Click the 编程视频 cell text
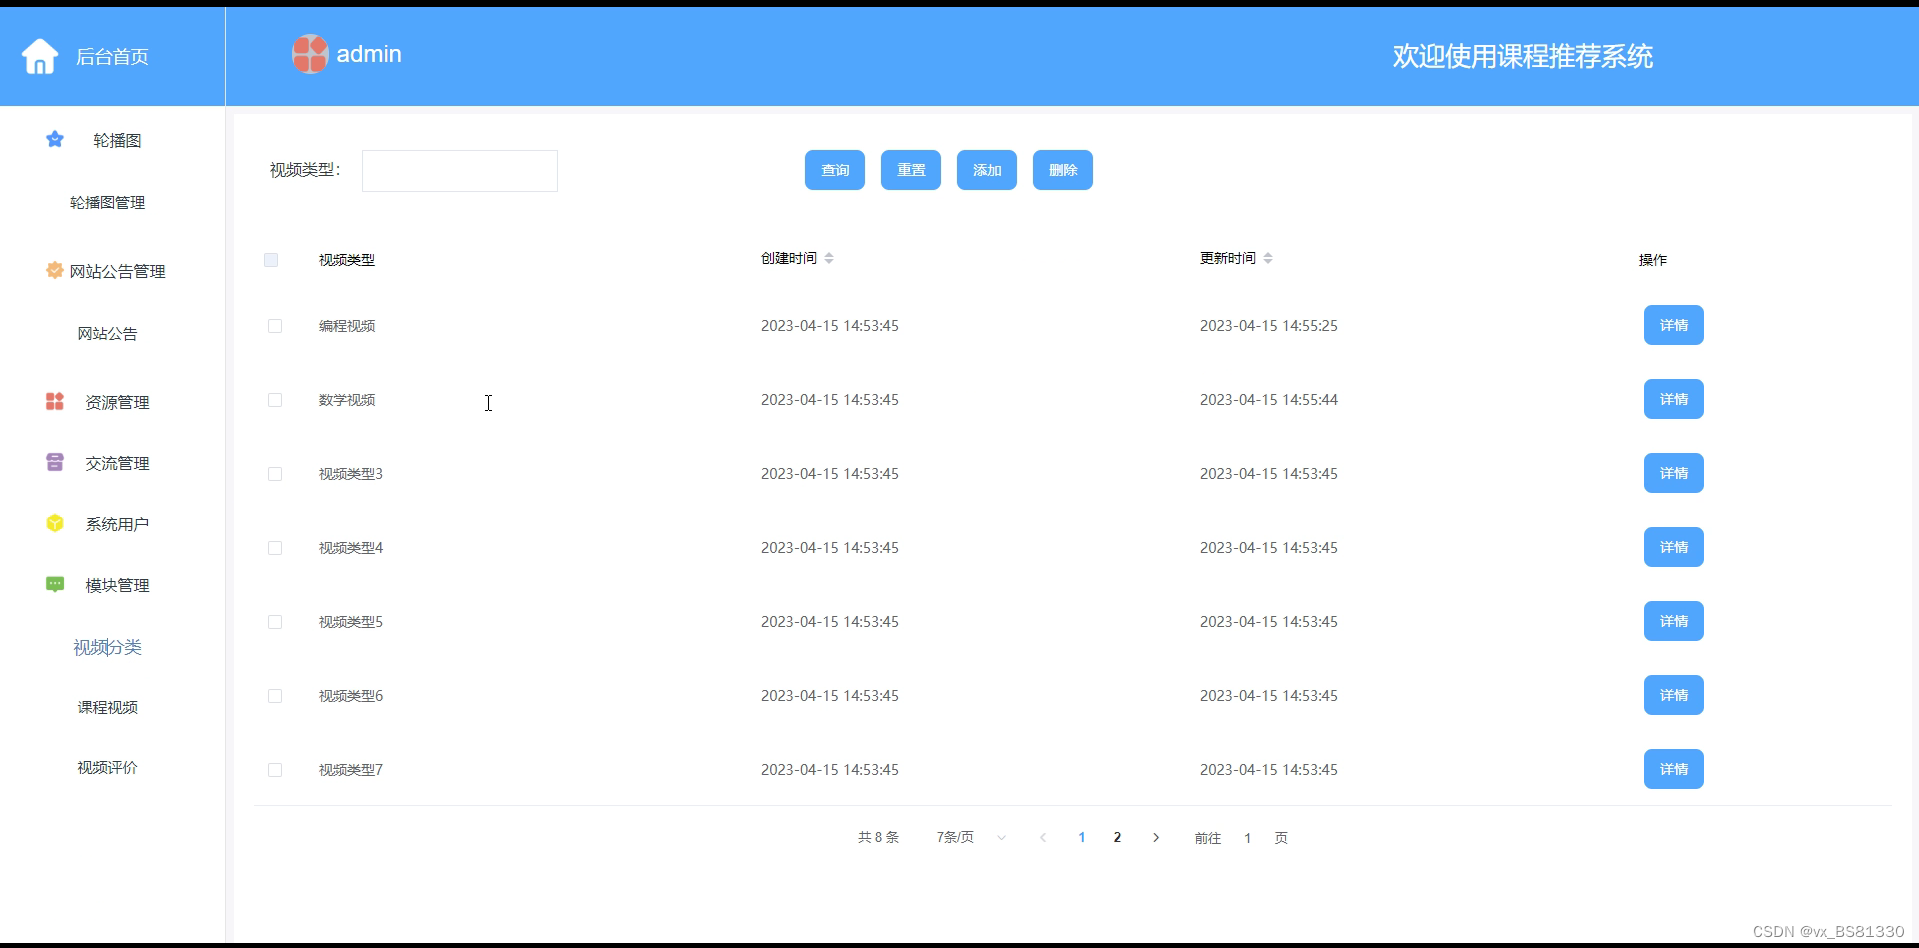Image resolution: width=1919 pixels, height=948 pixels. 347,326
